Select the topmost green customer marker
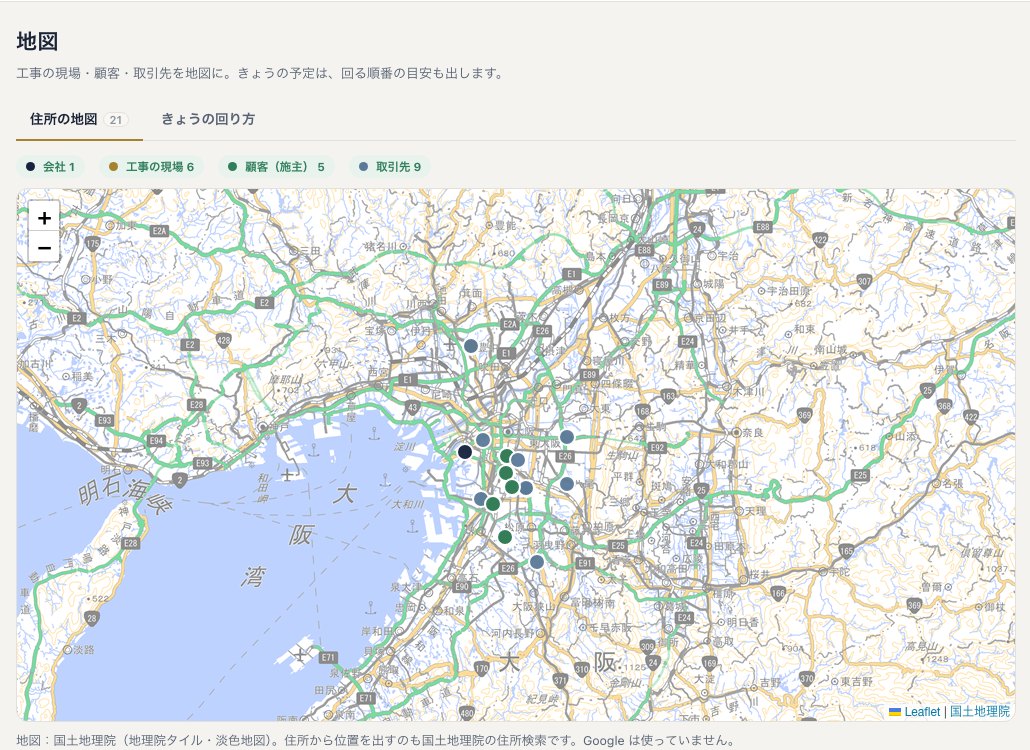The width and height of the screenshot is (1030, 750). point(506,456)
